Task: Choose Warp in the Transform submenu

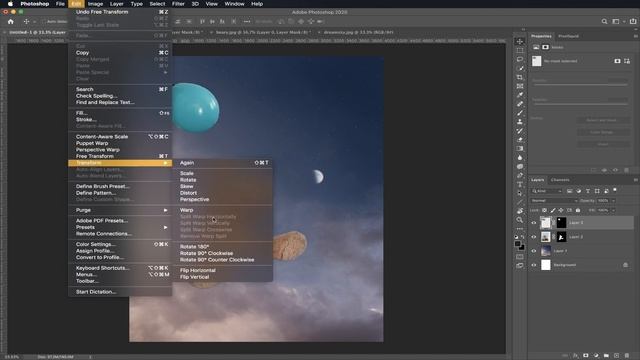Action: (x=187, y=210)
